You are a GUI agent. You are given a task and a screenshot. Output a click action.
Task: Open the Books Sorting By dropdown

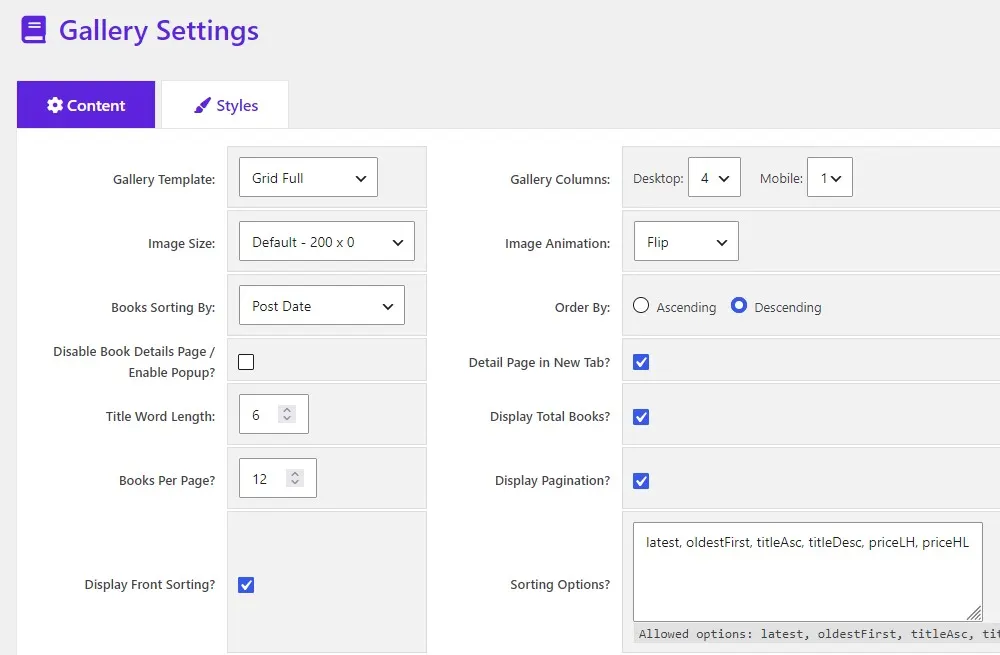tap(321, 305)
